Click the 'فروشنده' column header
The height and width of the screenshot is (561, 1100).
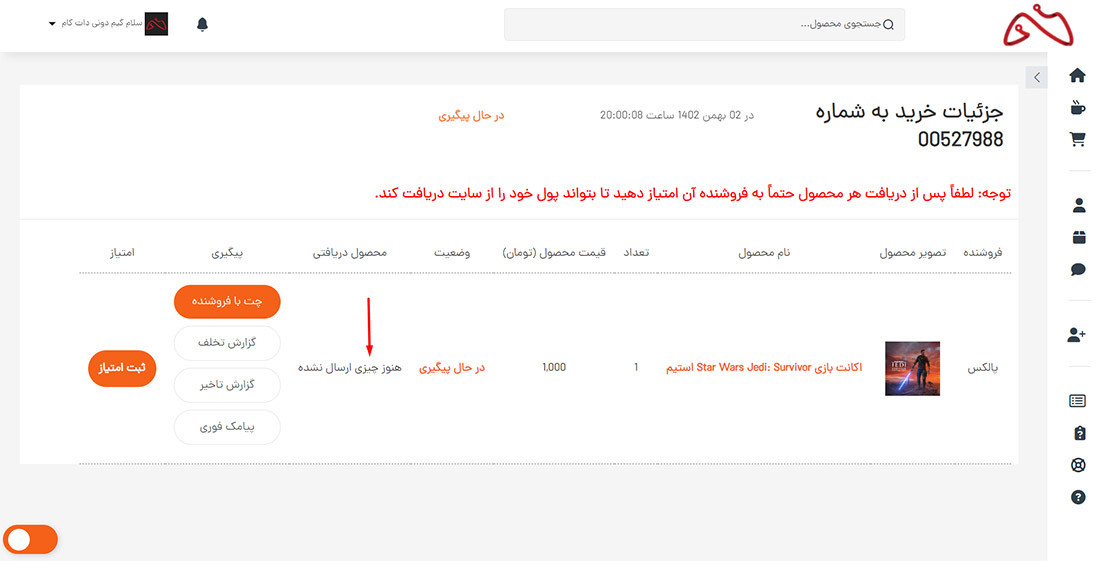coord(983,252)
